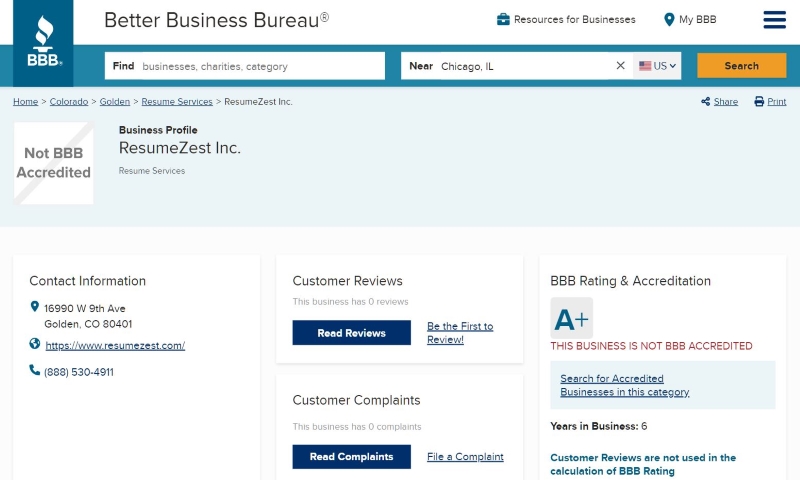
Task: Click the globe website icon
Action: click(35, 344)
